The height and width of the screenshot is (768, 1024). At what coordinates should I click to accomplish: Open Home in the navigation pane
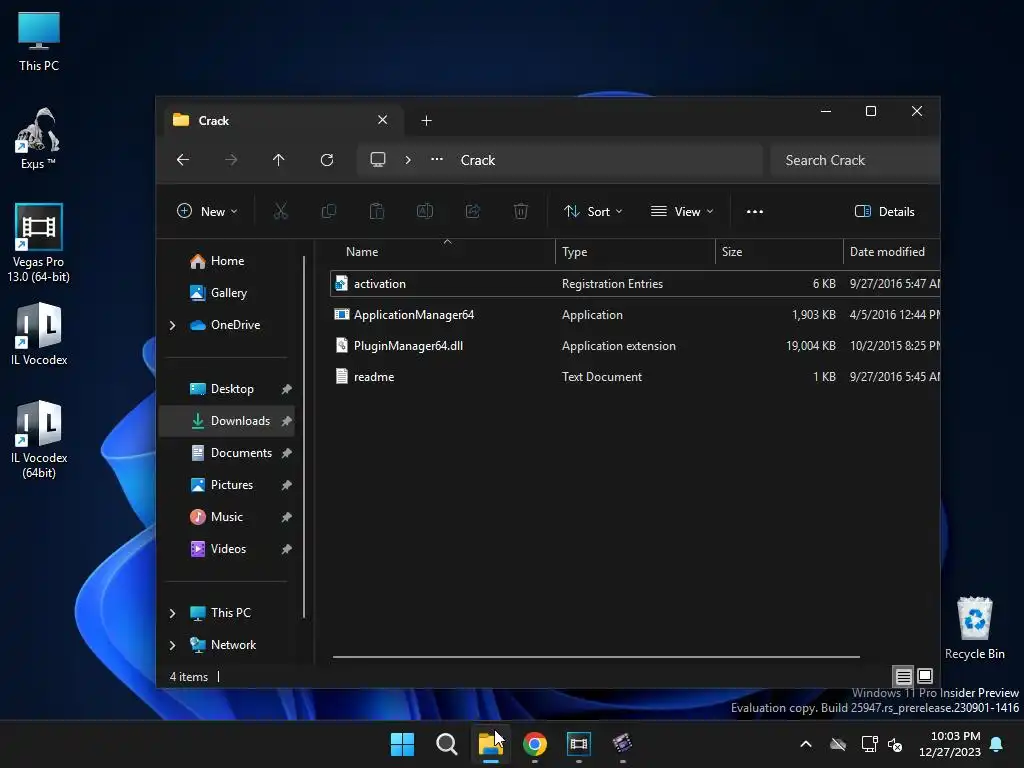[226, 261]
